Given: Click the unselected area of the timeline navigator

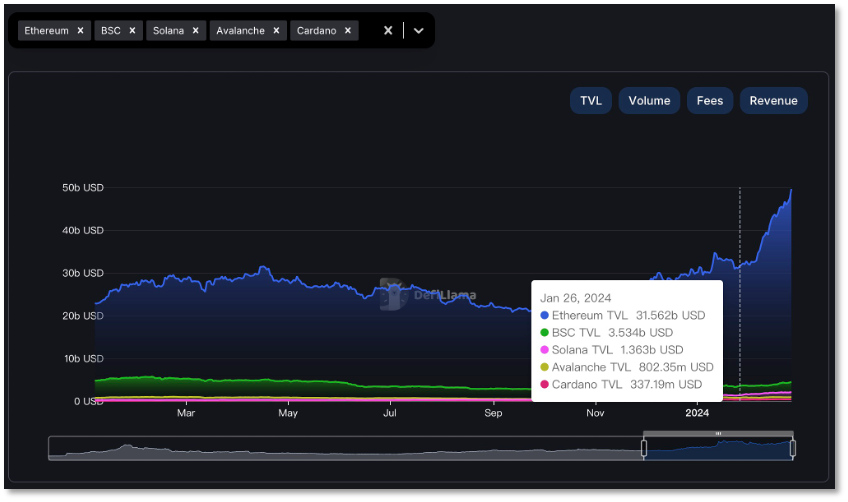Looking at the screenshot, I should tap(340, 448).
